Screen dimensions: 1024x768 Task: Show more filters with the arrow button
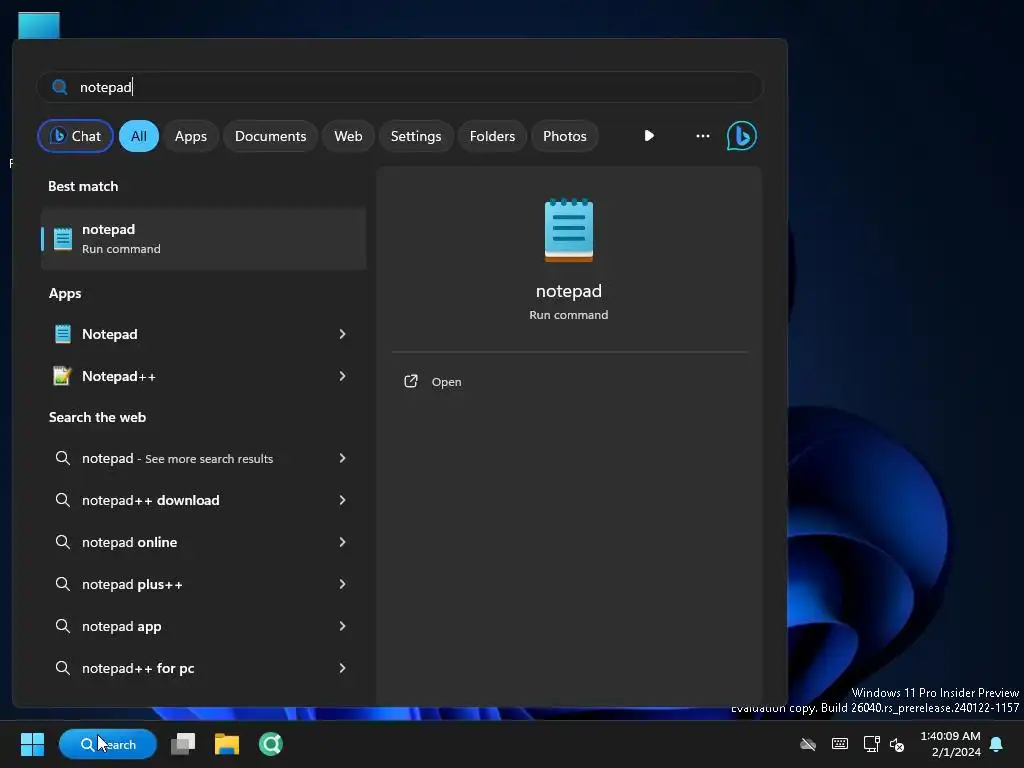pyautogui.click(x=648, y=136)
